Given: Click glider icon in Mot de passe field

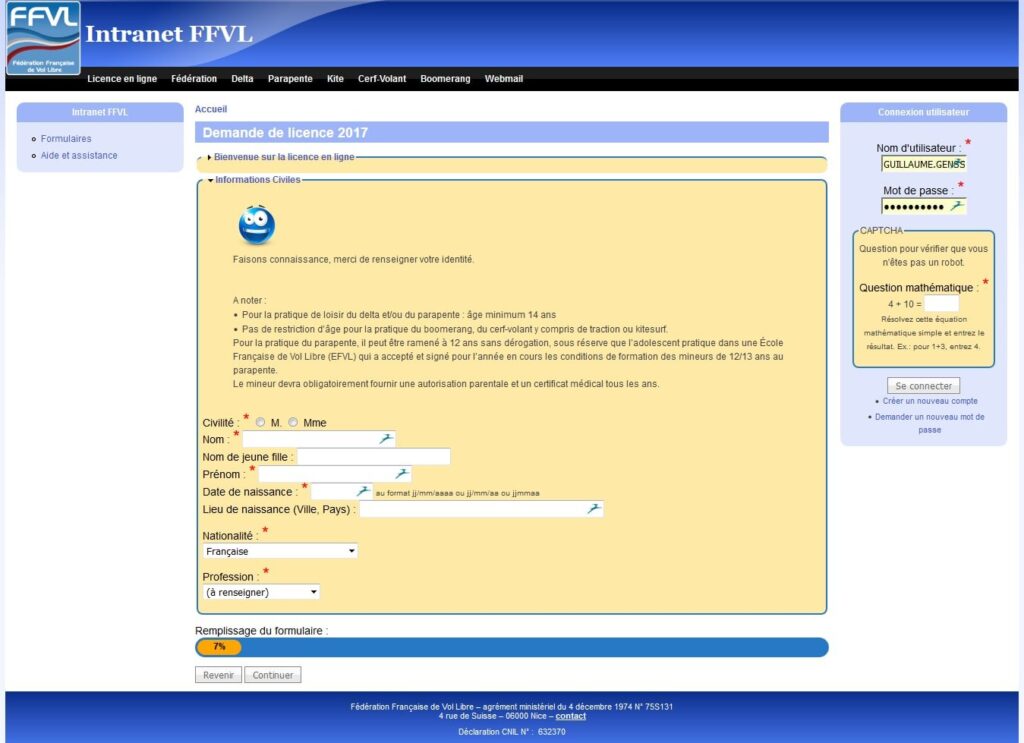Looking at the screenshot, I should 957,206.
